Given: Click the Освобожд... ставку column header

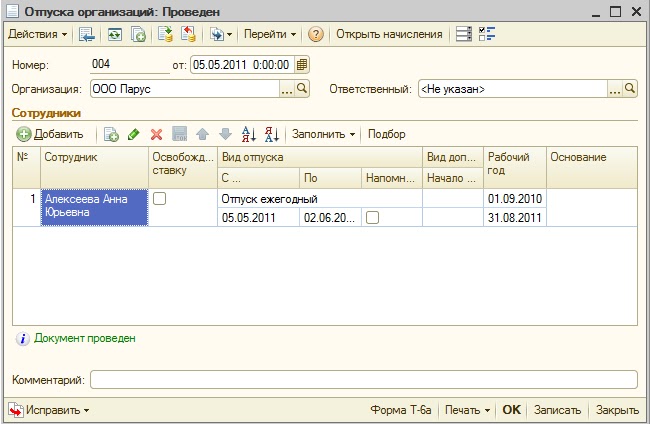Looking at the screenshot, I should (183, 167).
